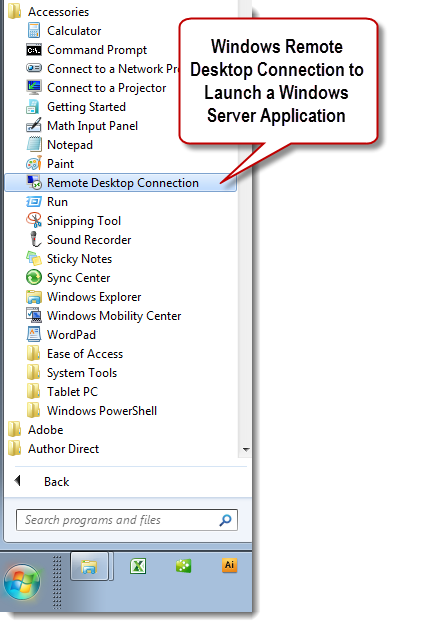The image size is (432, 627).
Task: Expand the Windows PowerShell folder
Action: pyautogui.click(x=34, y=410)
